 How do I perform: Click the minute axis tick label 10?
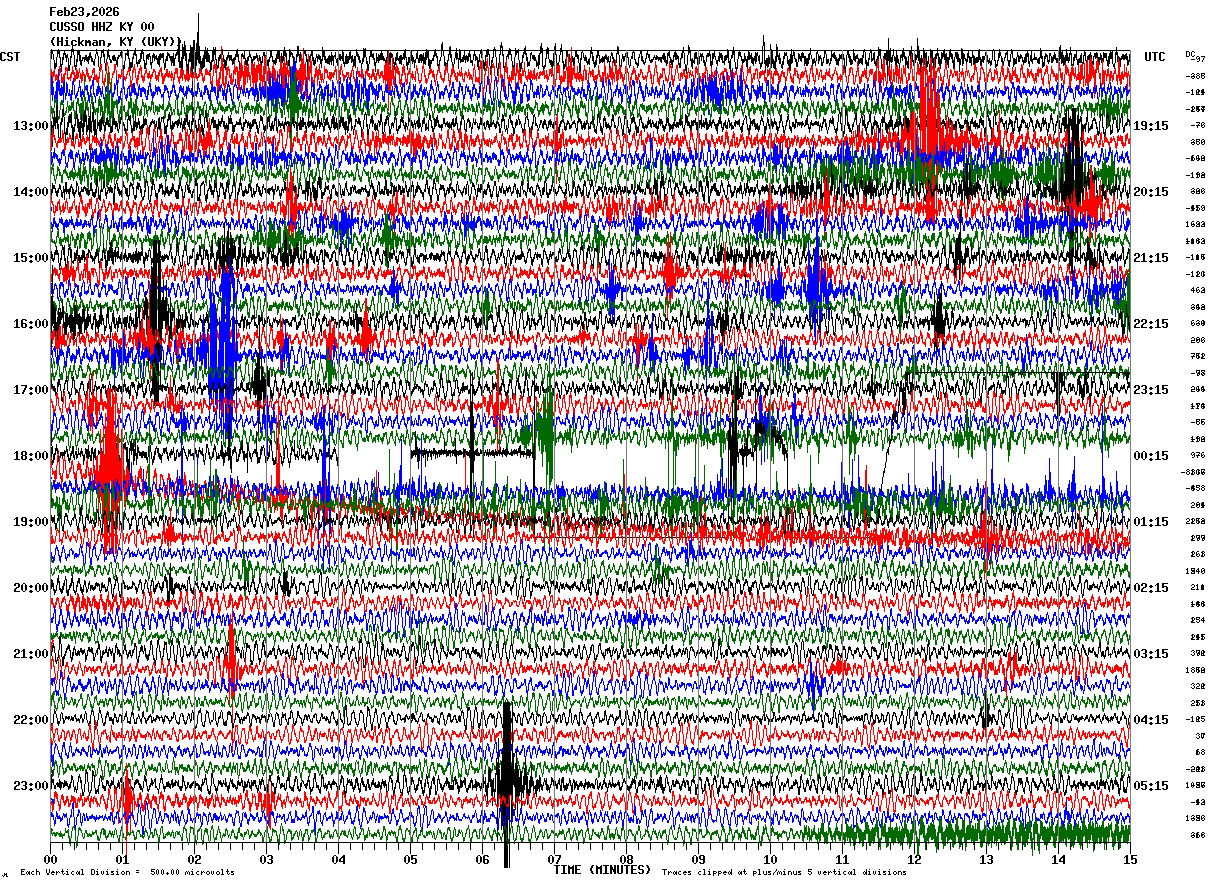[x=770, y=860]
